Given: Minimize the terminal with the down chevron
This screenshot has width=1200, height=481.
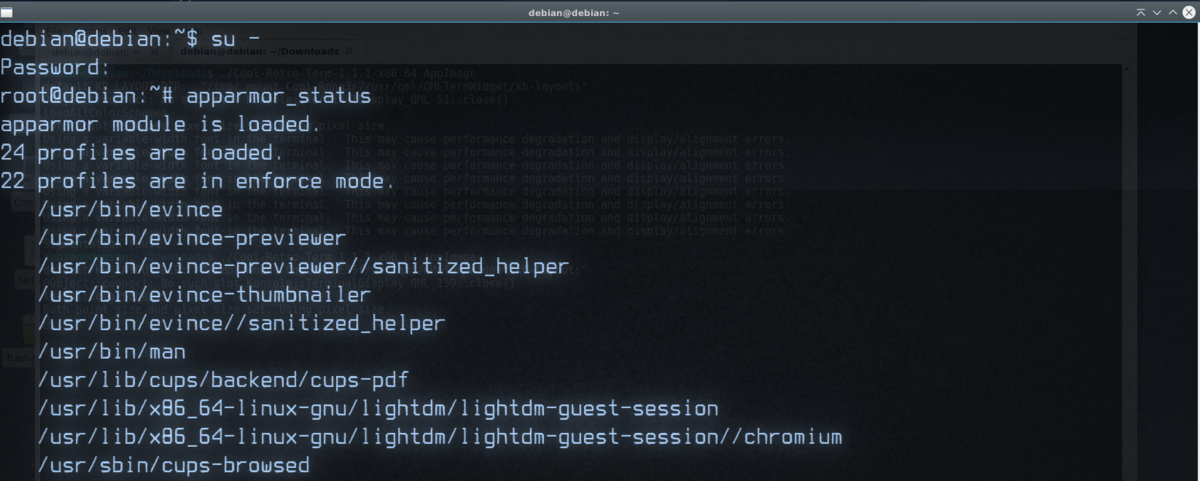Looking at the screenshot, I should tap(1158, 11).
